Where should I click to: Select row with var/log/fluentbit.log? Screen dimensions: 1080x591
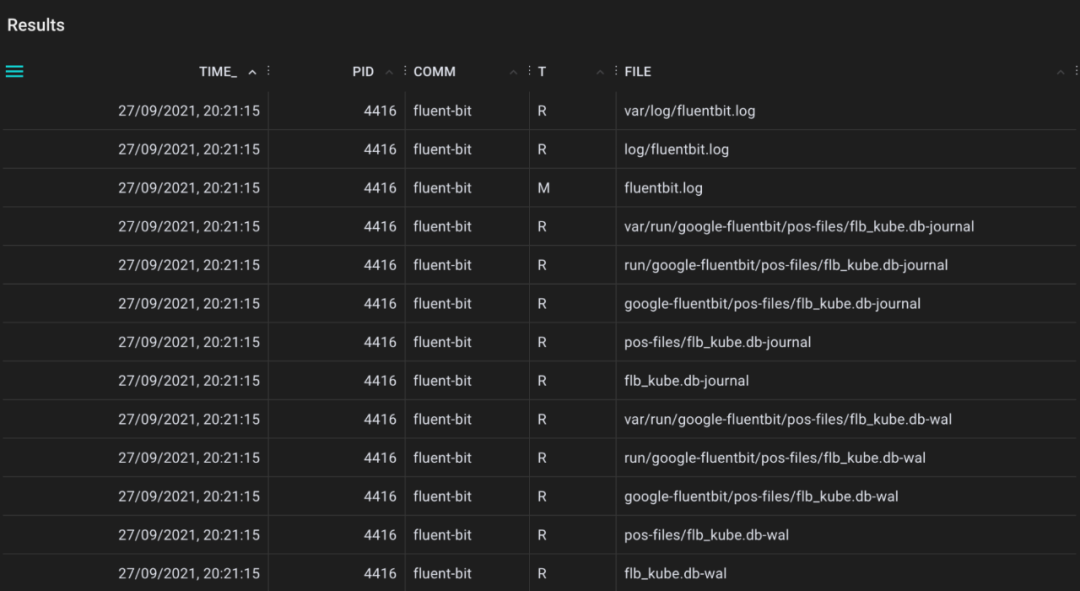[x=540, y=111]
